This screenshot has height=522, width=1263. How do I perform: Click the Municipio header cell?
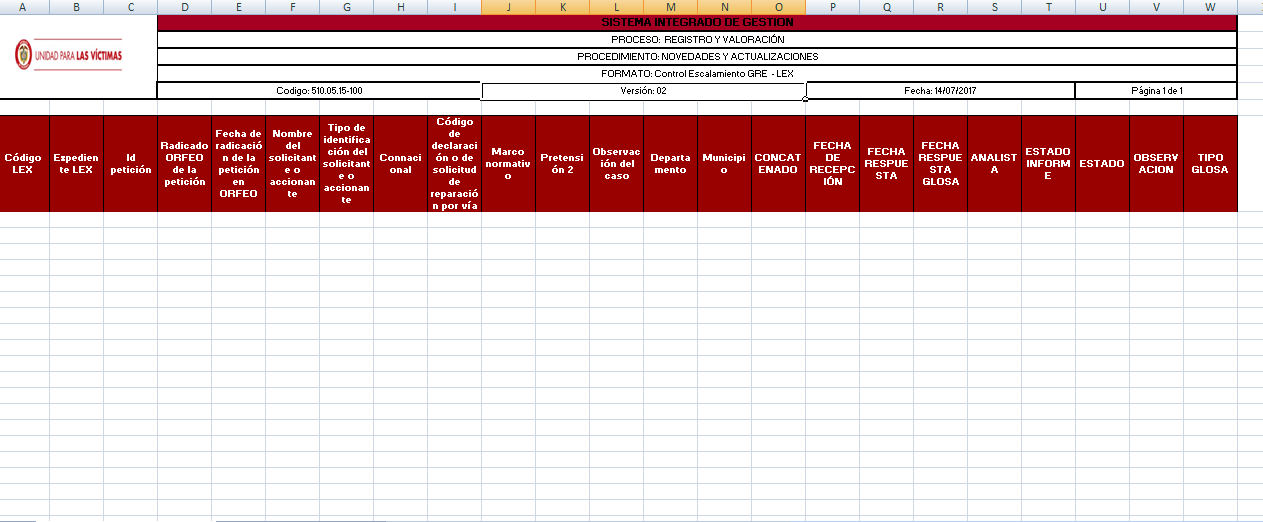point(724,163)
